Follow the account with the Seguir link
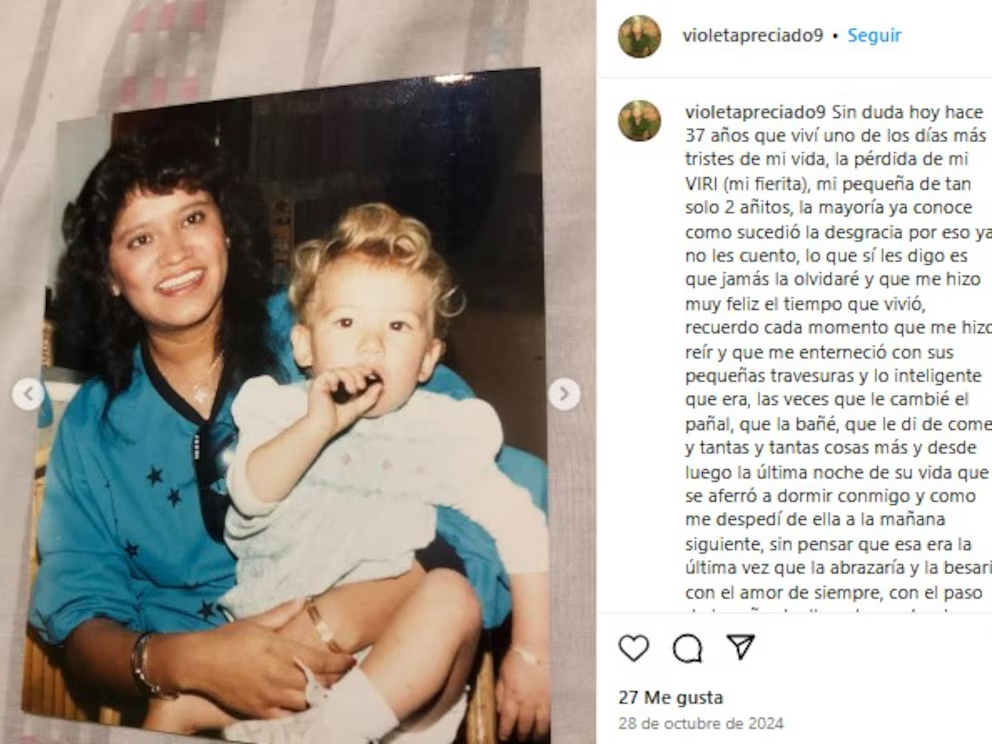 coord(874,35)
